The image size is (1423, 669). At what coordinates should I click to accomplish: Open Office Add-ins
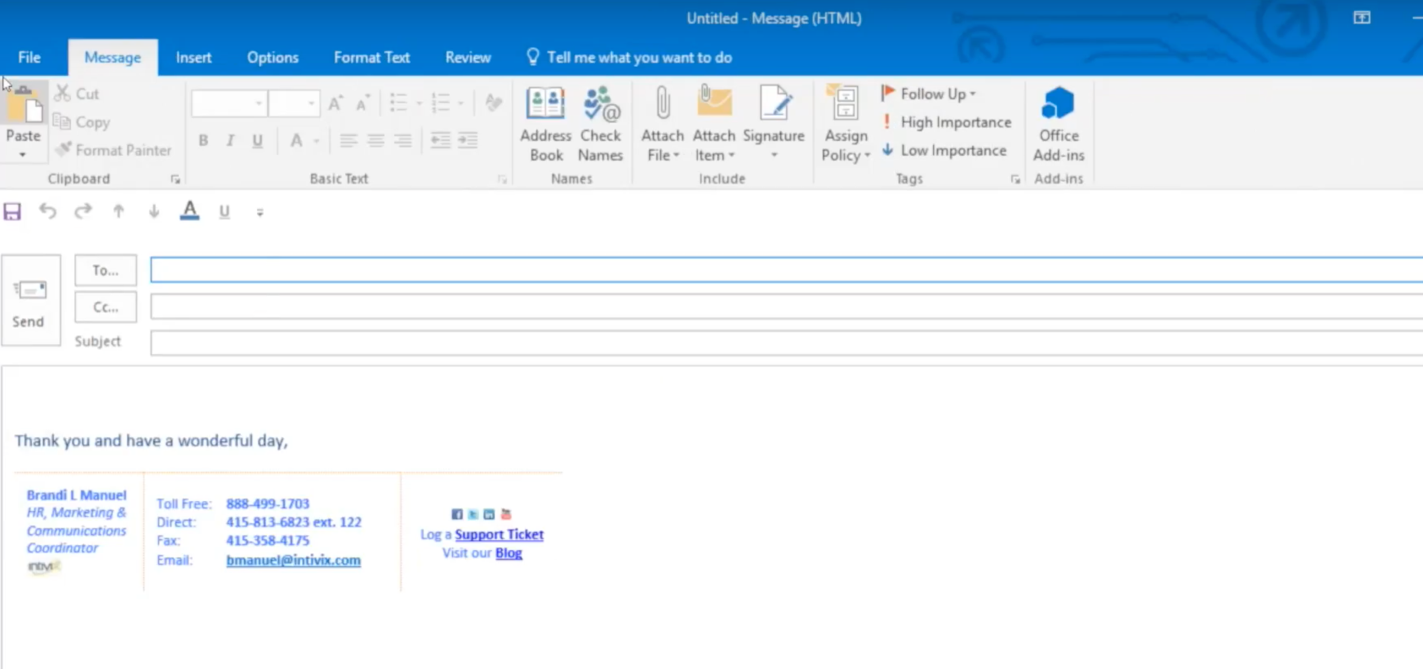tap(1058, 123)
